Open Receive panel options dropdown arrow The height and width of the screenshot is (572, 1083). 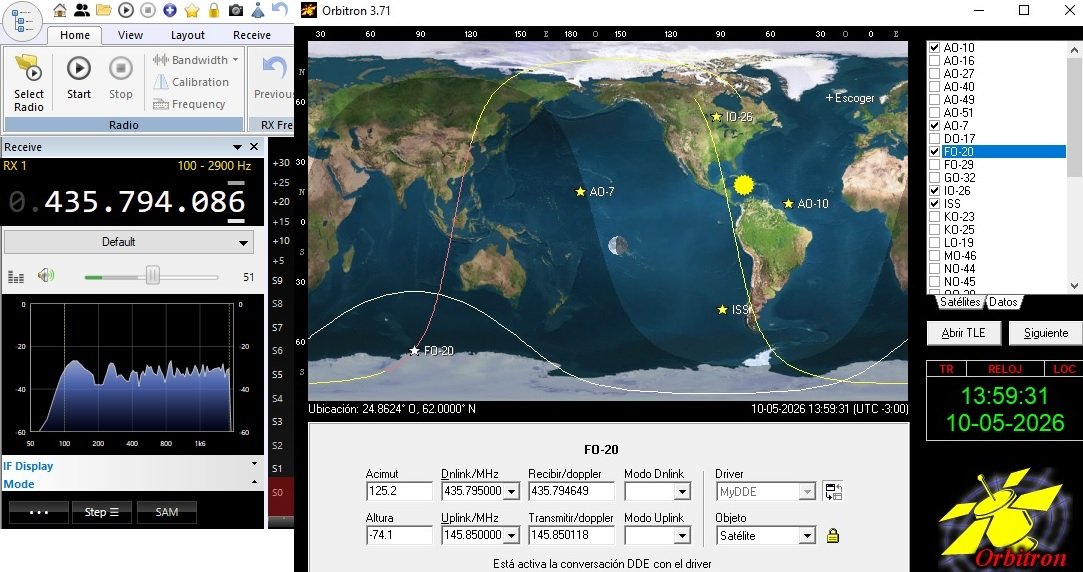coord(238,147)
